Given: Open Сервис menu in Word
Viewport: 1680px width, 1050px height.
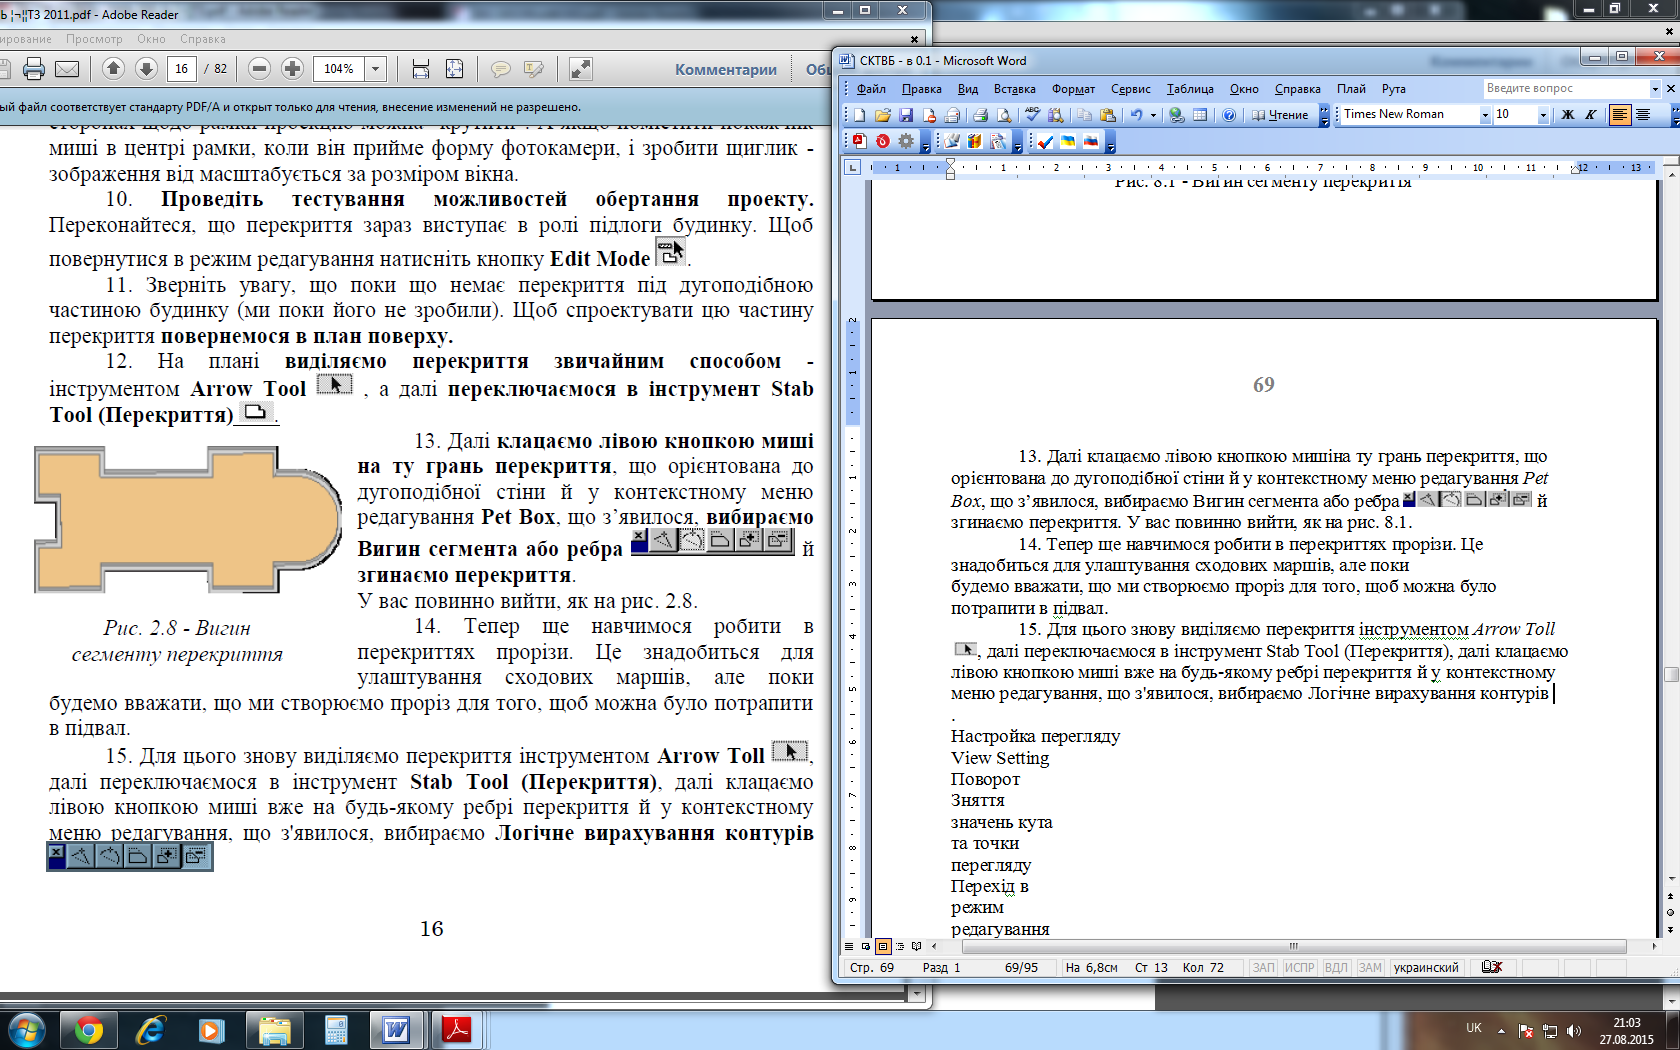Looking at the screenshot, I should click(x=1130, y=89).
